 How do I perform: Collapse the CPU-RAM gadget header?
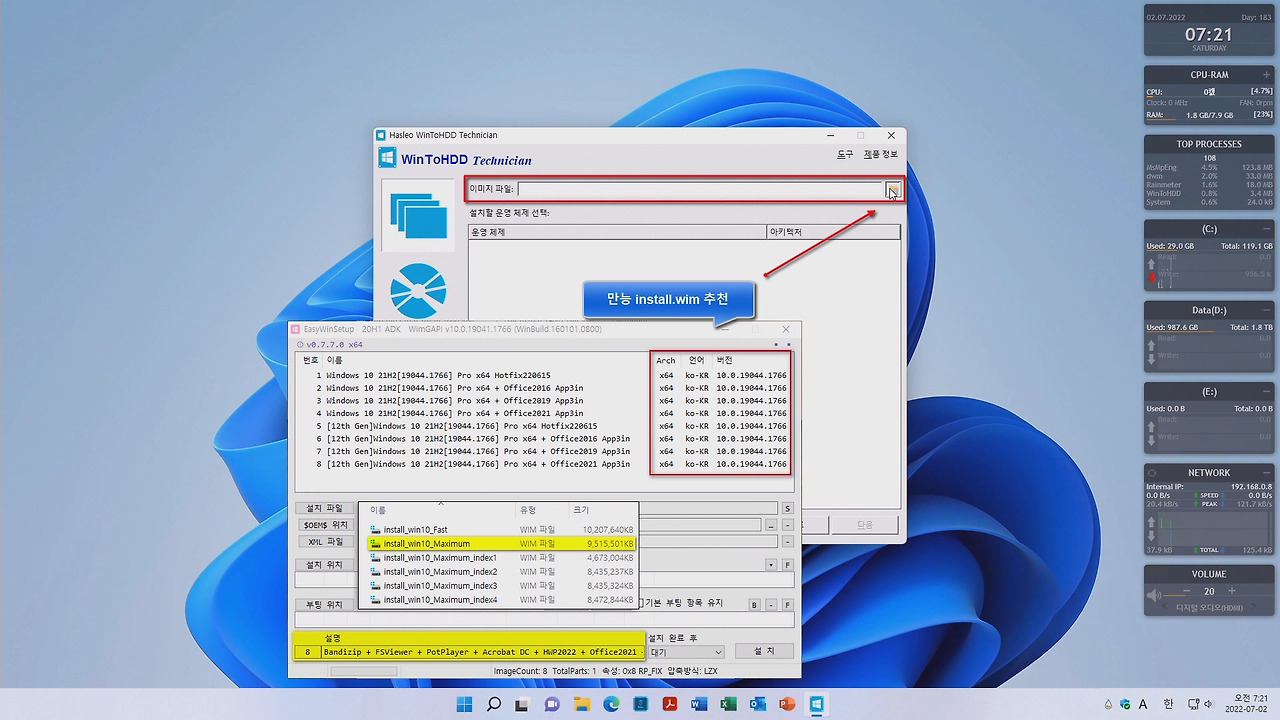tap(1267, 75)
